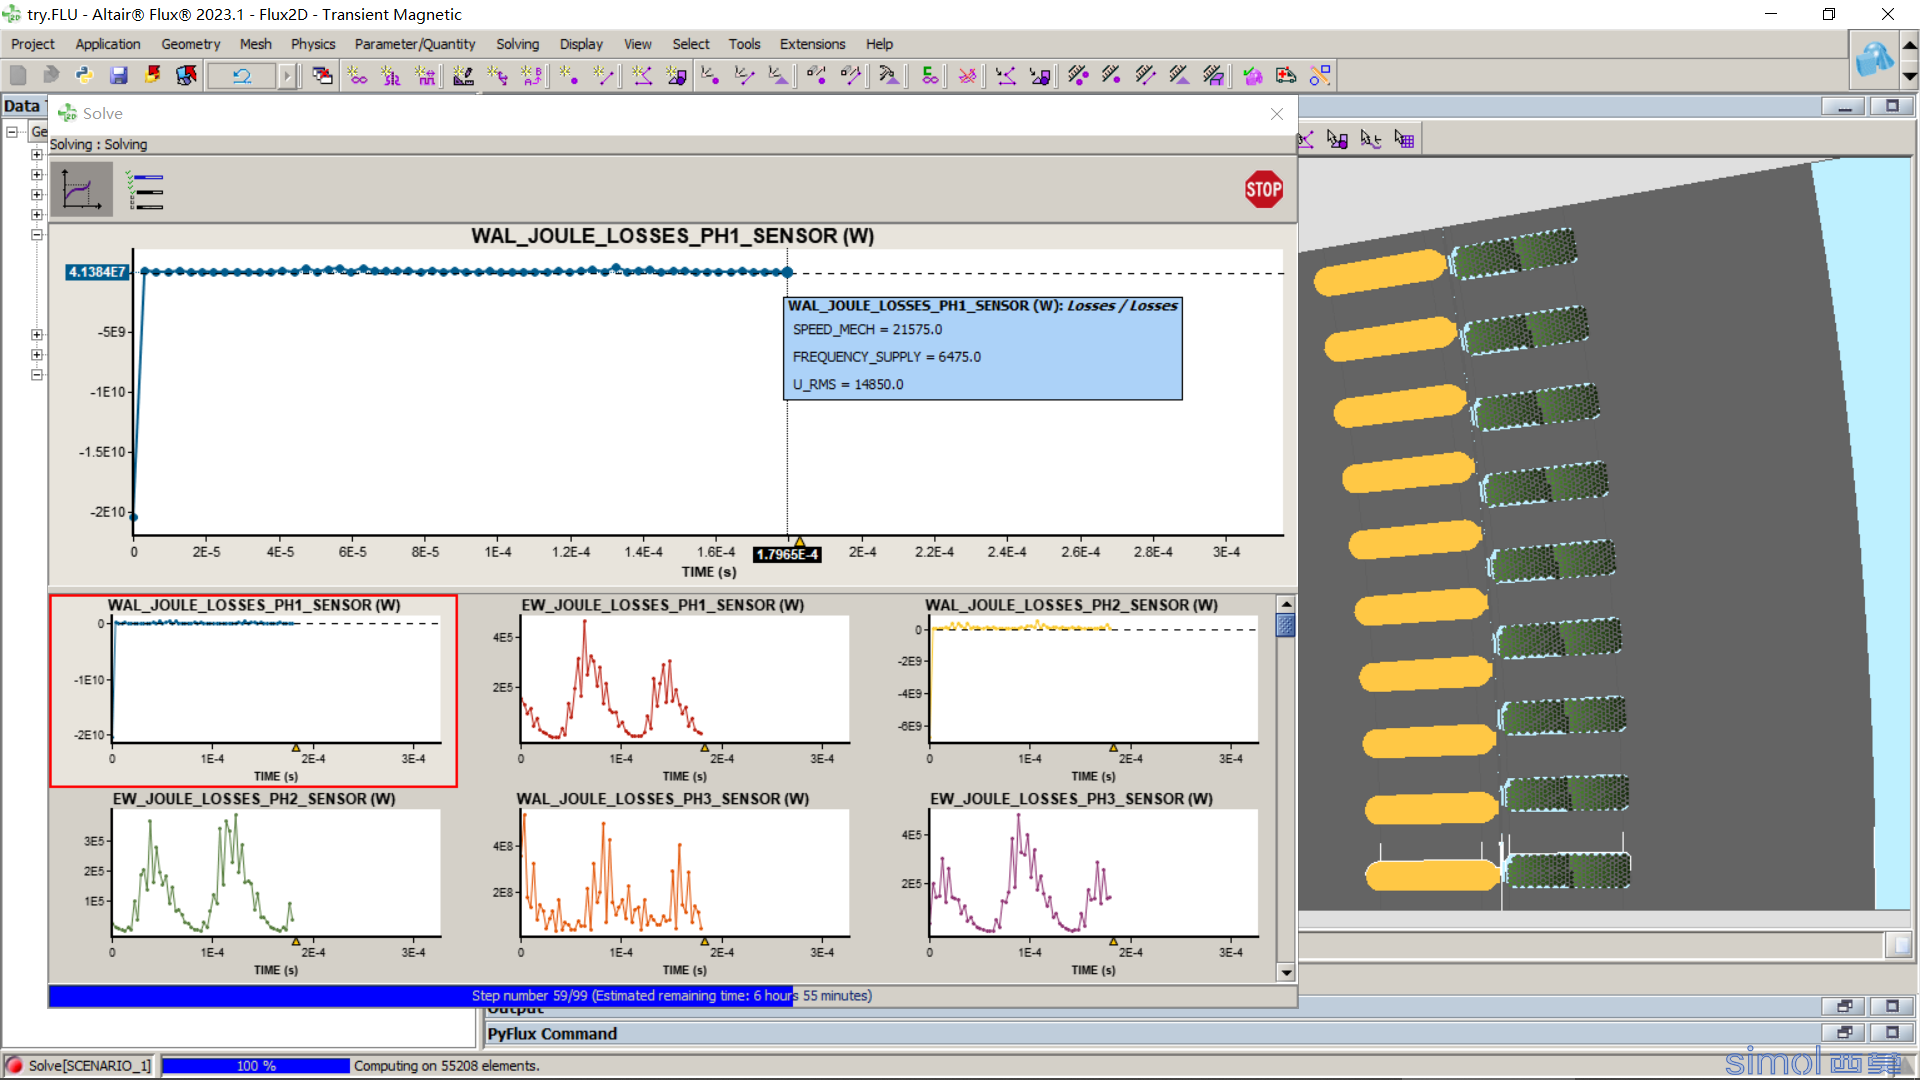Click the new point toolbar icon
Viewport: 1920px width, 1080px height.
(569, 75)
